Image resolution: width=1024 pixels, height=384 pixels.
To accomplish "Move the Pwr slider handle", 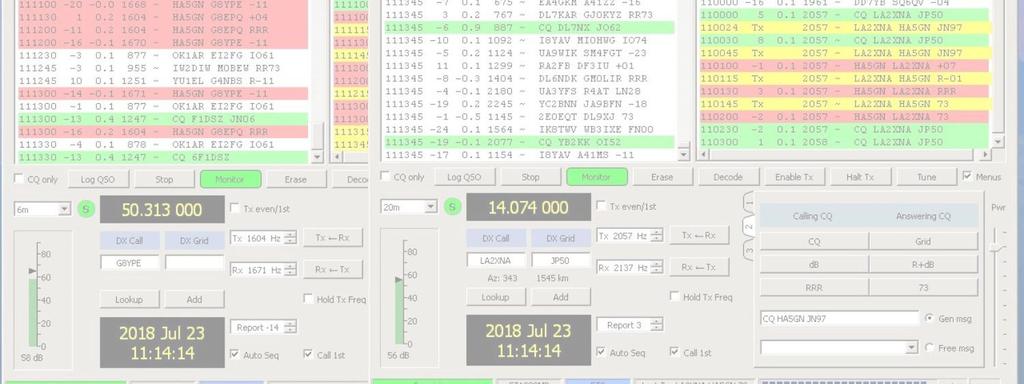I will point(996,248).
